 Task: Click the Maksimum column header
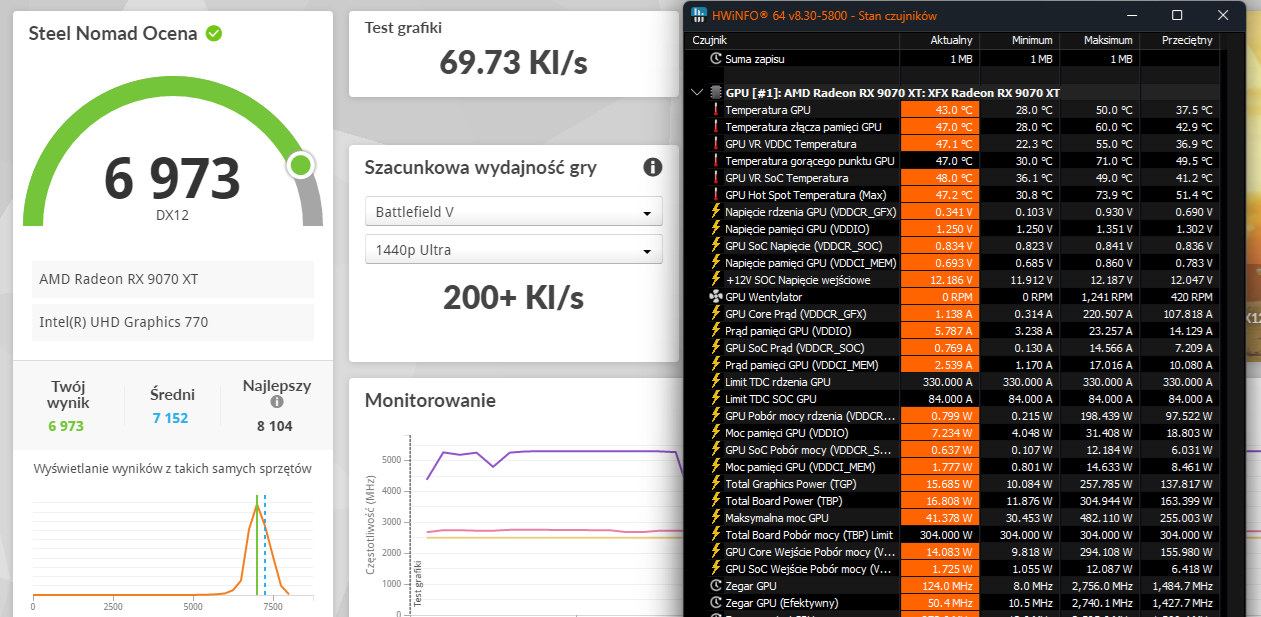click(1099, 41)
